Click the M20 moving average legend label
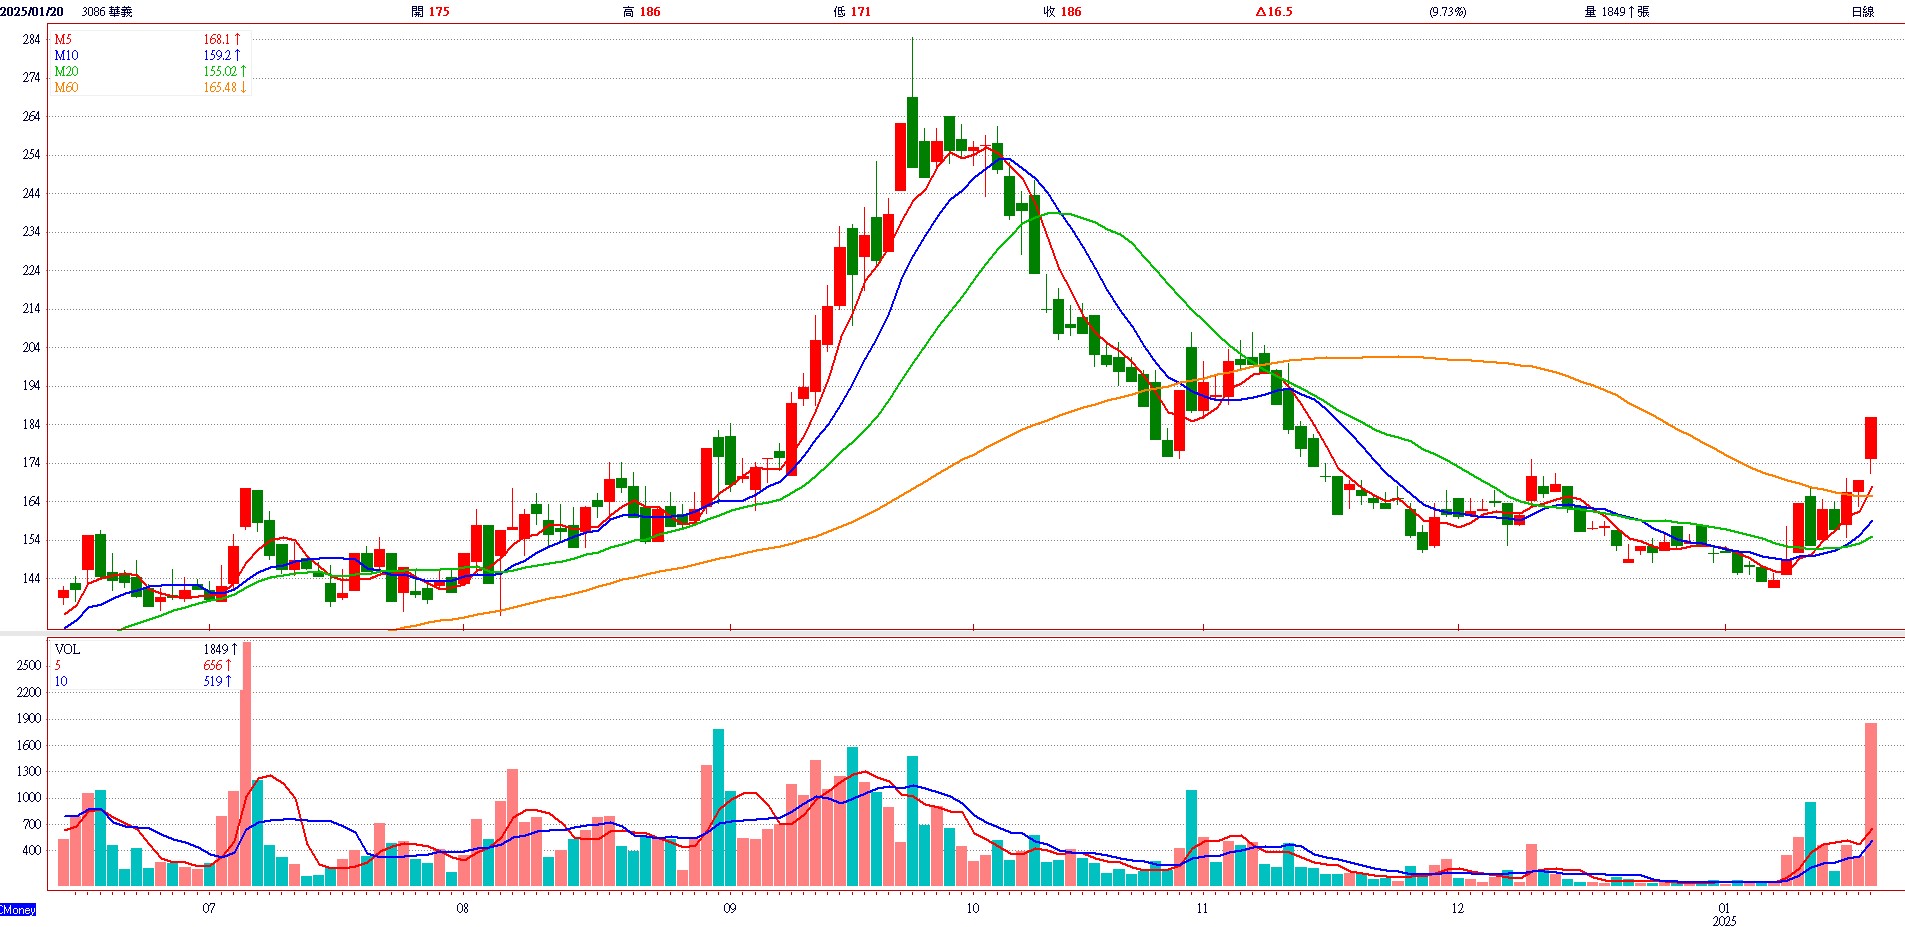Viewport: 1905px width, 927px height. 66,71
